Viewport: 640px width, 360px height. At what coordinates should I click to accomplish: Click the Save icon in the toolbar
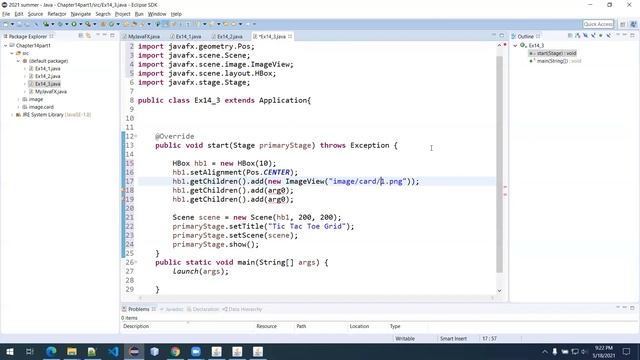click(x=19, y=24)
